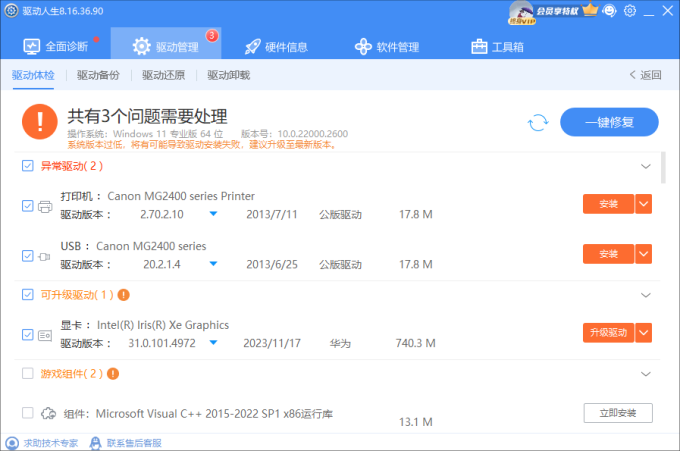Click the 一键修复 button

(x=609, y=122)
